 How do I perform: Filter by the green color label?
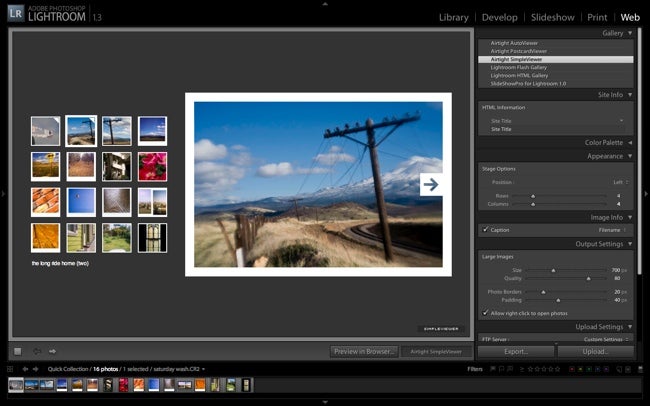coord(589,369)
